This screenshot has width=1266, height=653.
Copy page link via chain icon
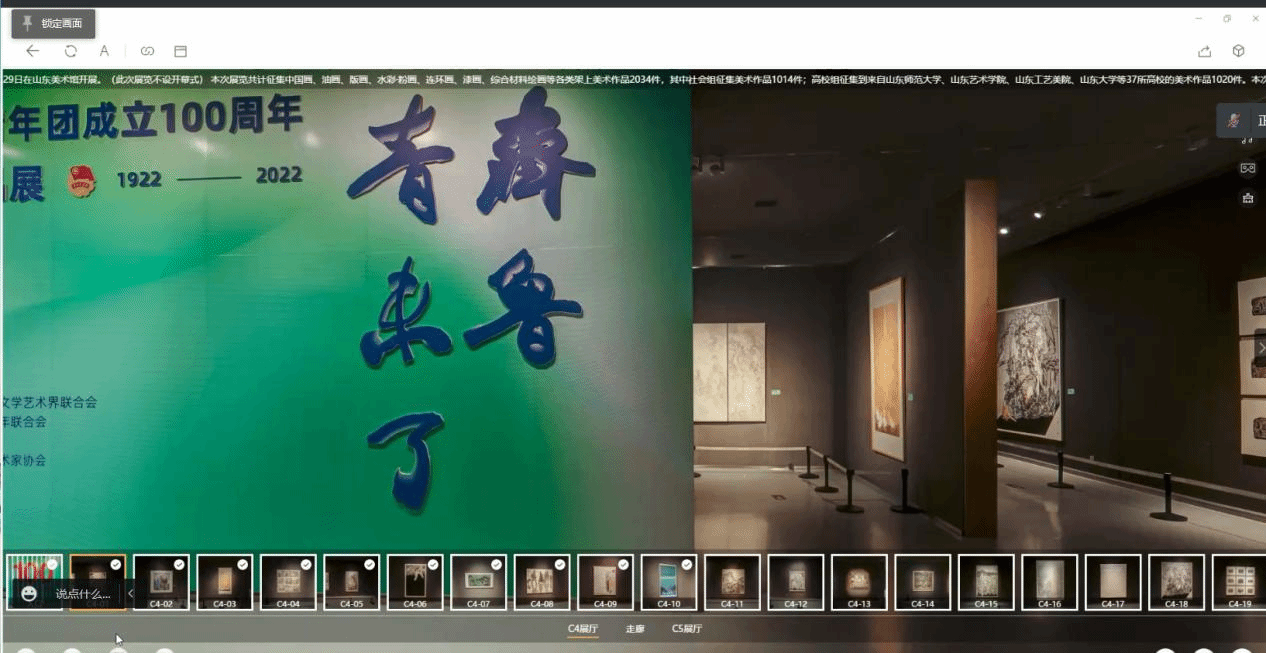pos(147,51)
